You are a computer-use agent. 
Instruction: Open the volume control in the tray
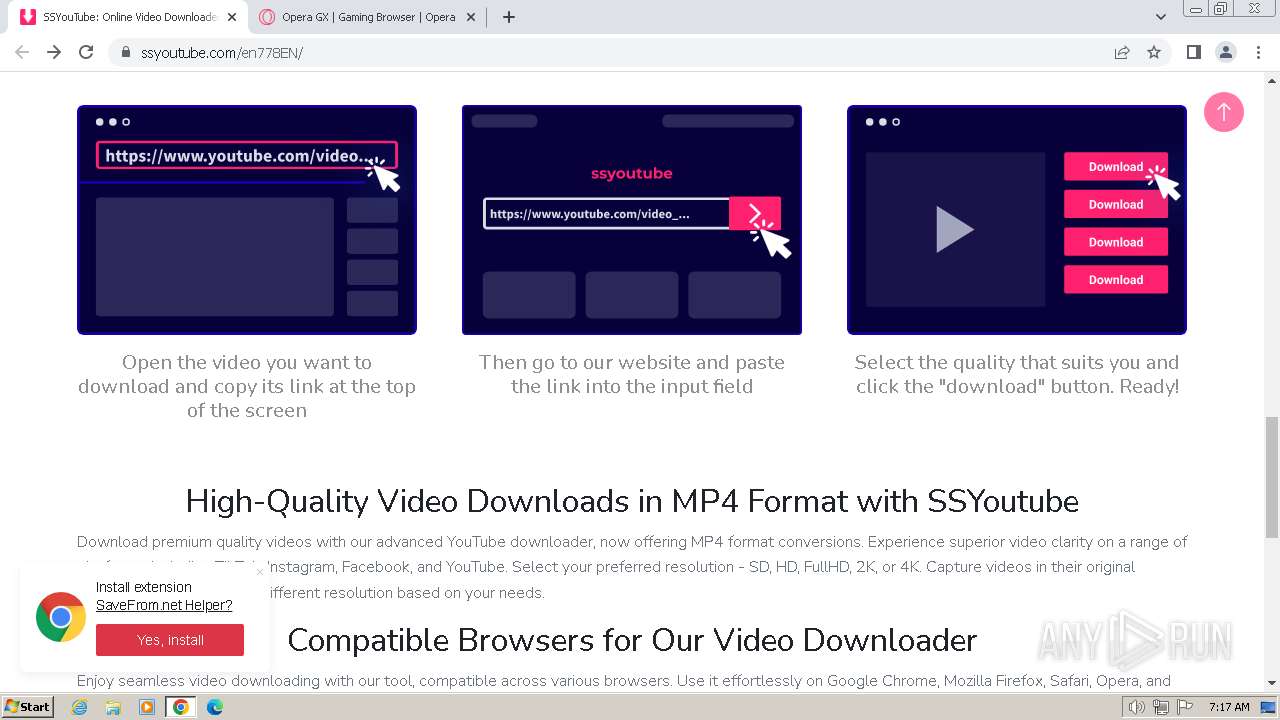tap(1137, 707)
